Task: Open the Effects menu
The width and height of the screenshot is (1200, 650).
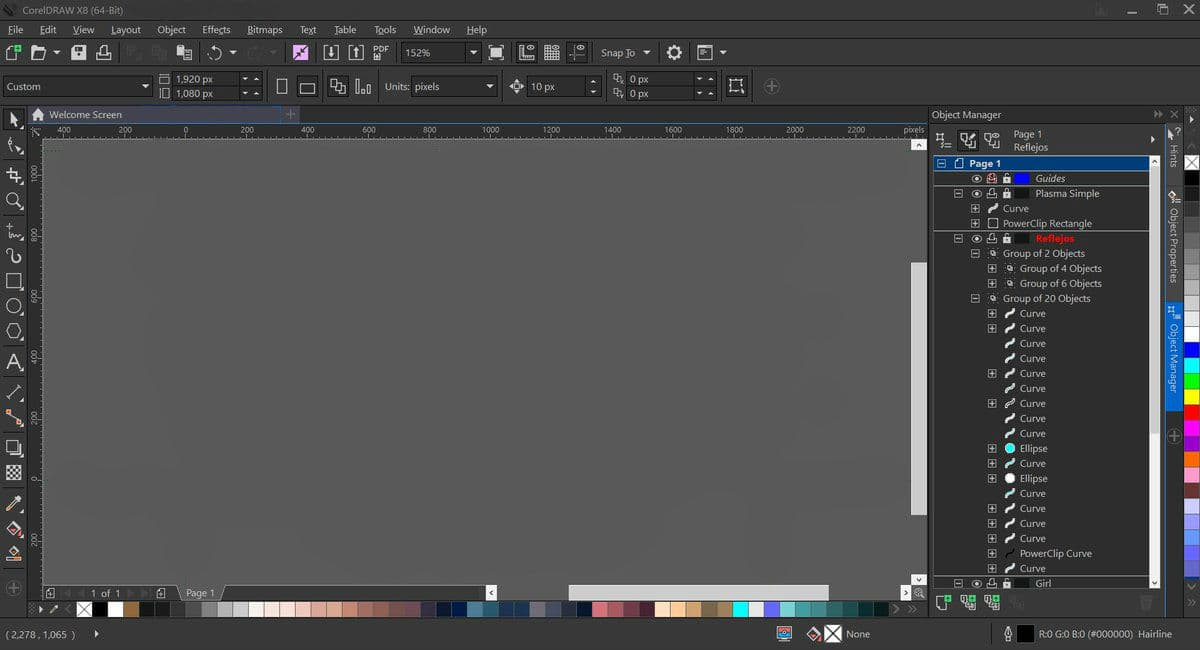Action: [x=216, y=30]
